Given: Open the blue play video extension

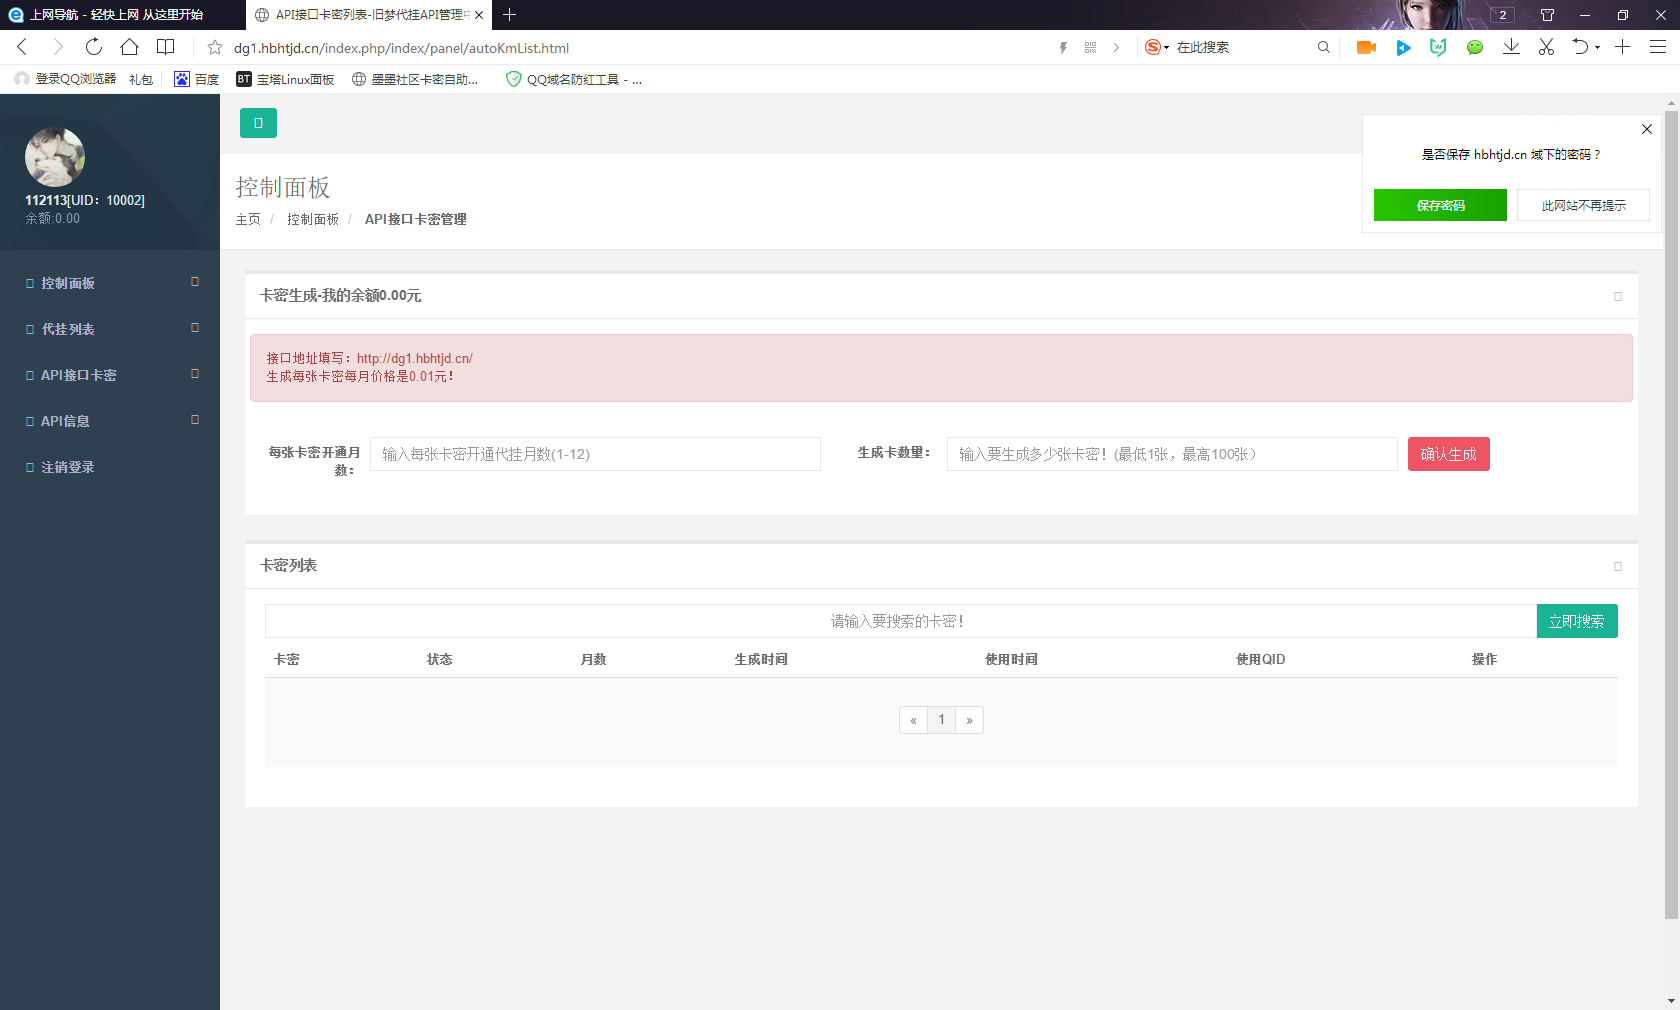Looking at the screenshot, I should pos(1403,47).
